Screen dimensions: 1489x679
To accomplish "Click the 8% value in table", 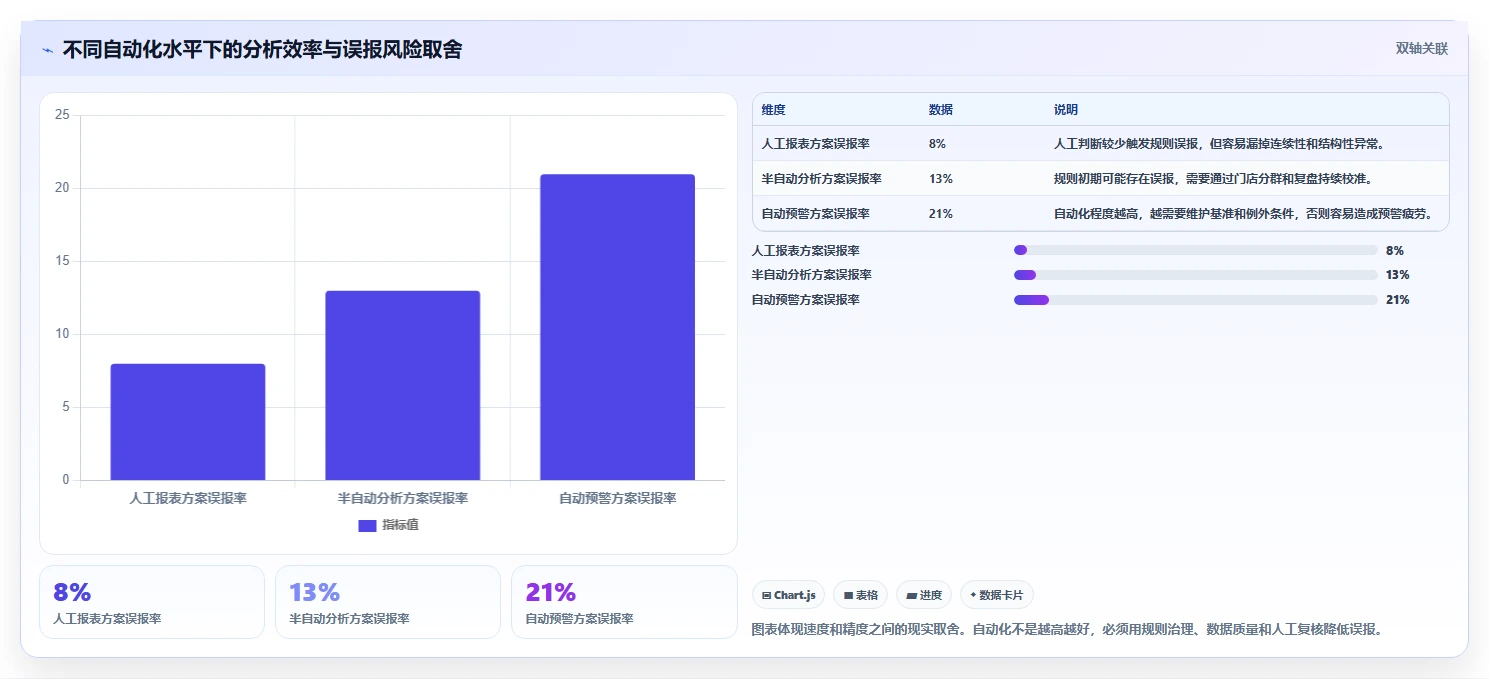I will pos(937,144).
